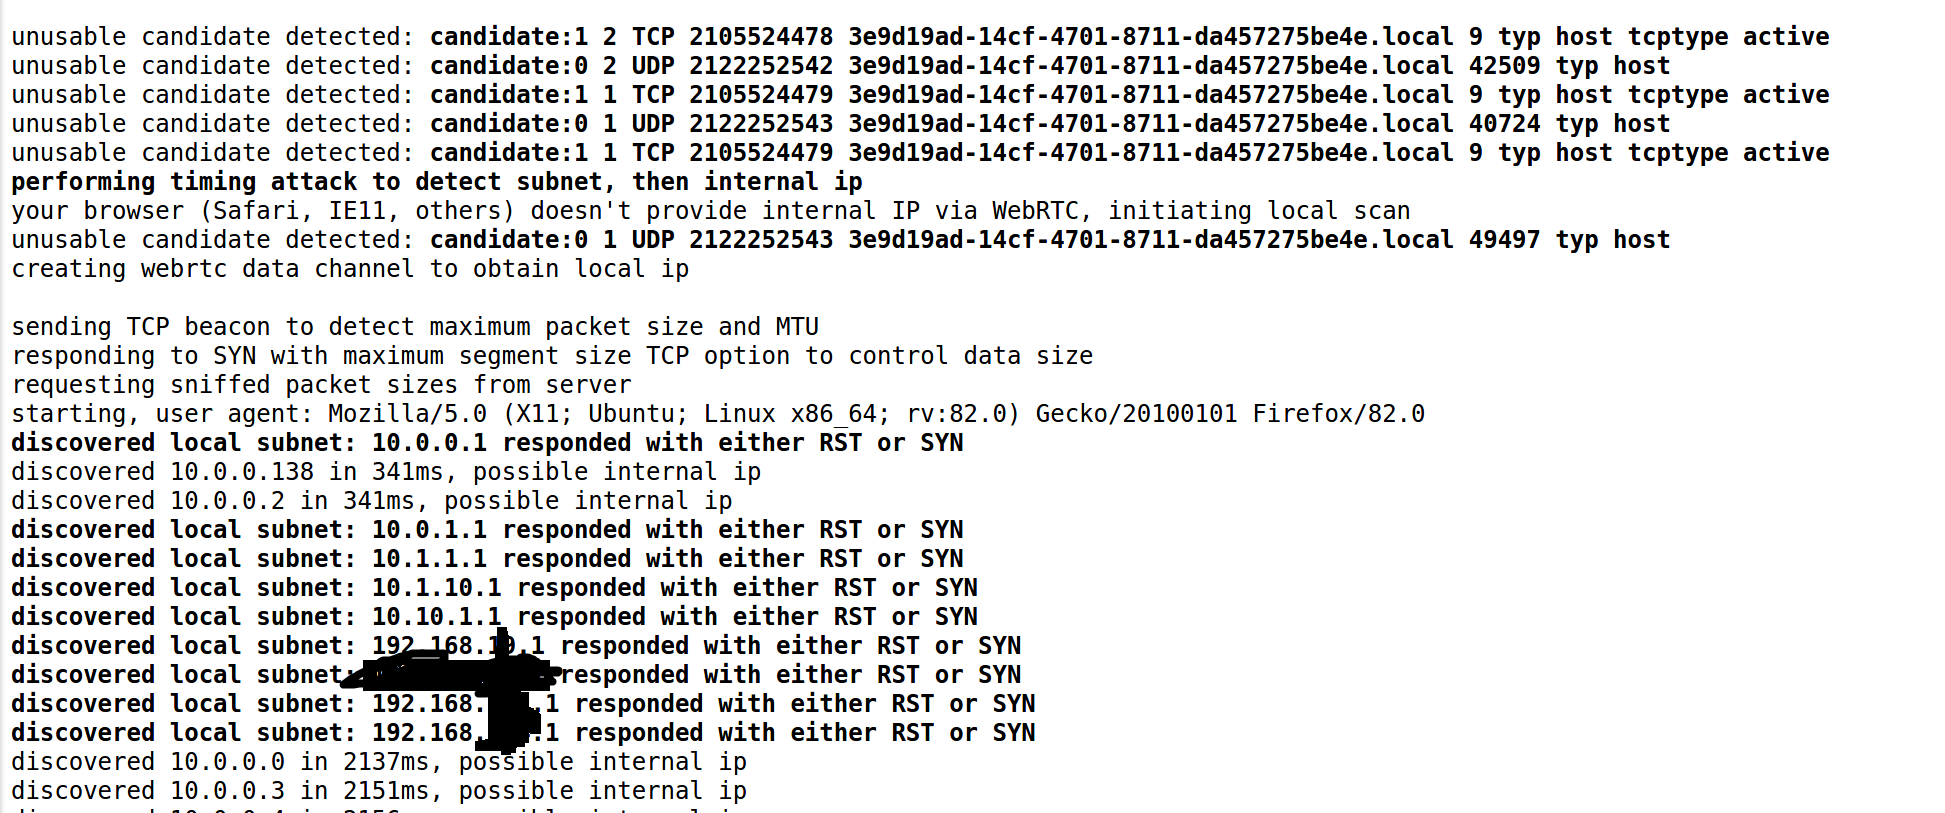Click the 'sending TCP beacon' line
1945x813 pixels.
click(x=415, y=327)
